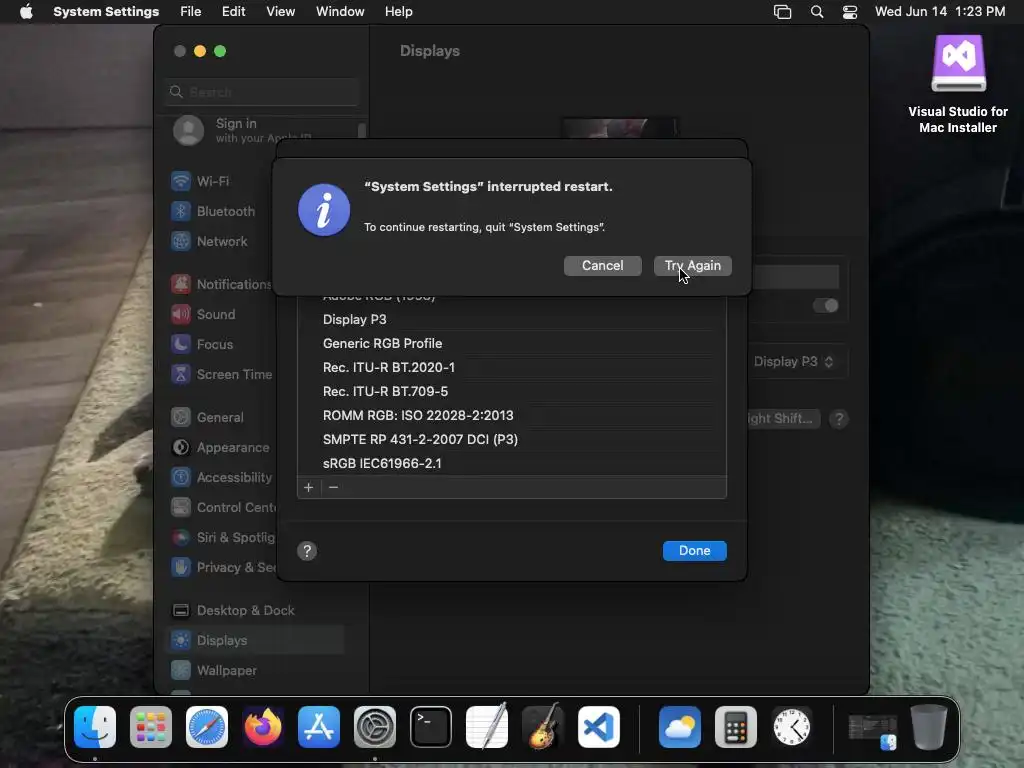This screenshot has width=1024, height=768.
Task: Open Weather app in the Dock
Action: click(680, 727)
